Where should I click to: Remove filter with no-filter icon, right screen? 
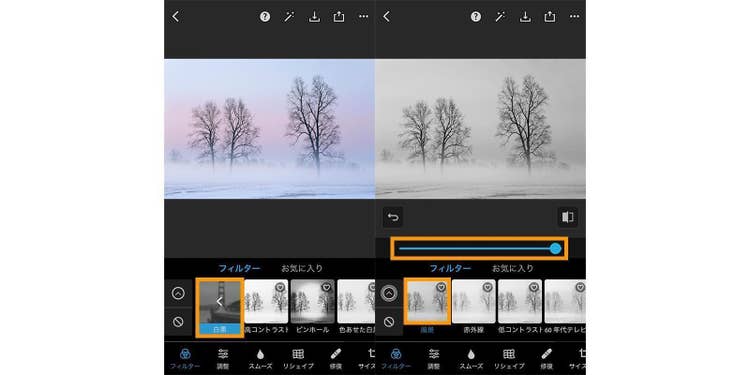389,322
